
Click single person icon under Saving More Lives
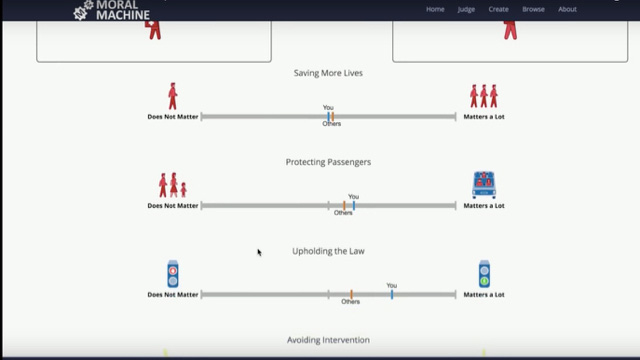pos(173,96)
